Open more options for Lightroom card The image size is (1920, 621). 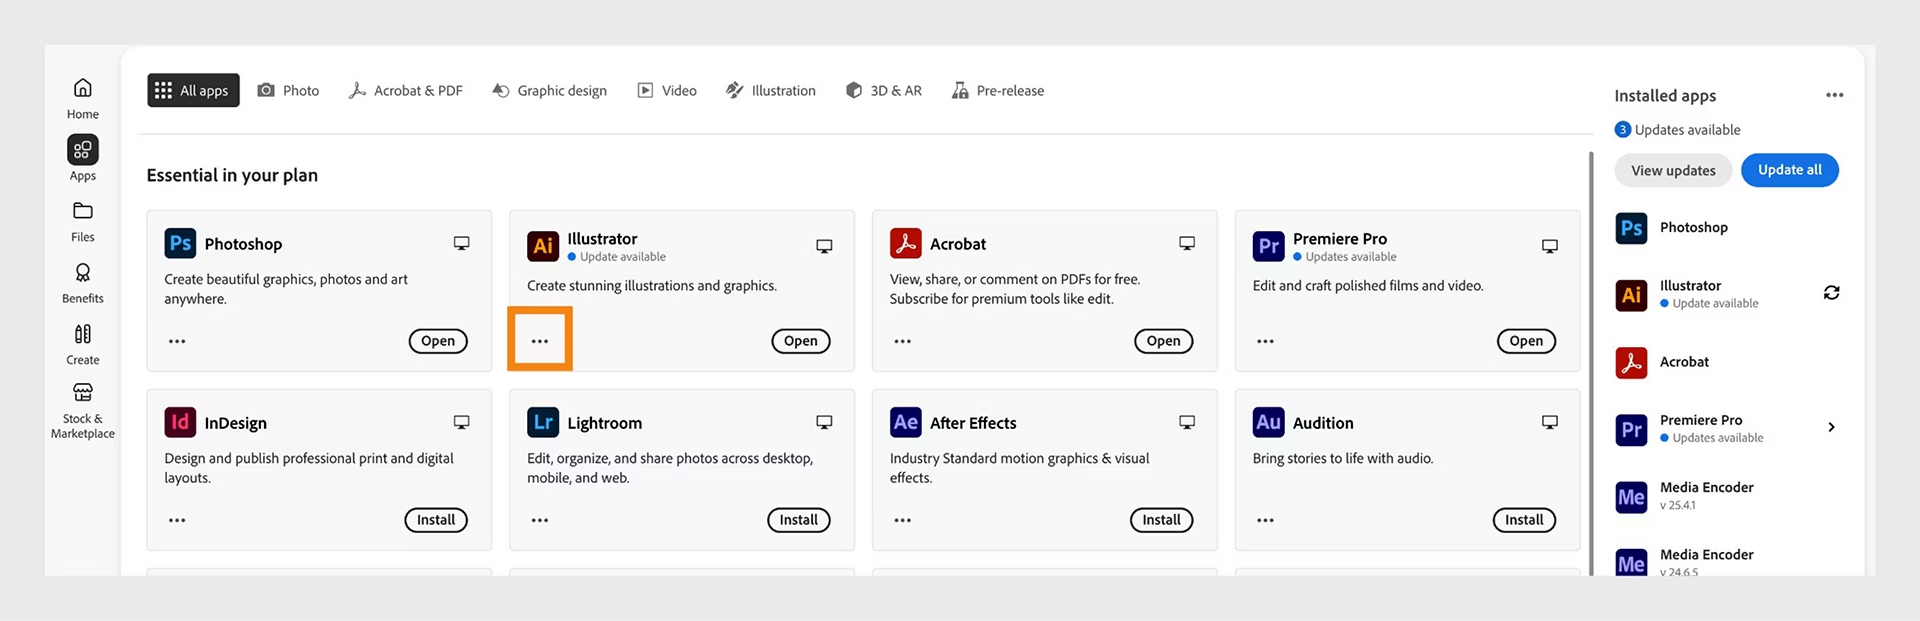[x=540, y=520]
